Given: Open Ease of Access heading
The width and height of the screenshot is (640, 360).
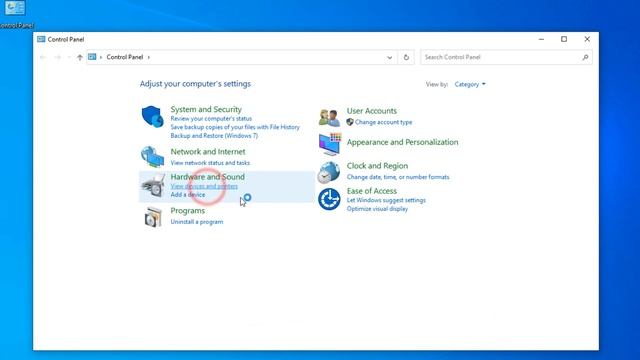Looking at the screenshot, I should [x=372, y=191].
